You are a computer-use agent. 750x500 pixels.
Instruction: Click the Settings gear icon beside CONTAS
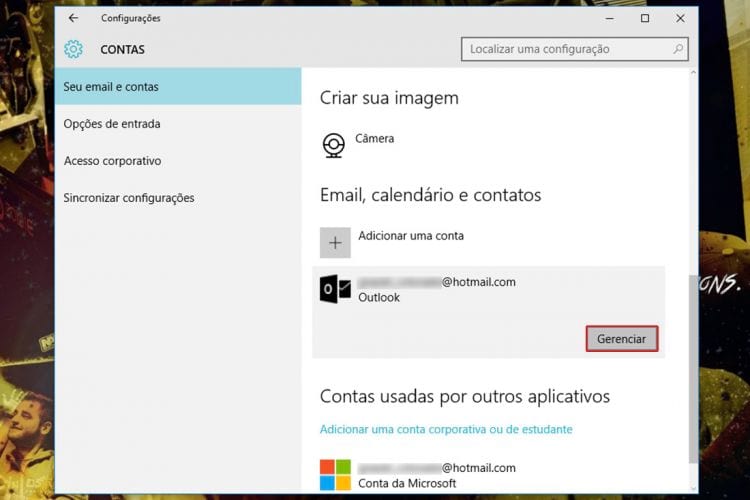pos(73,49)
